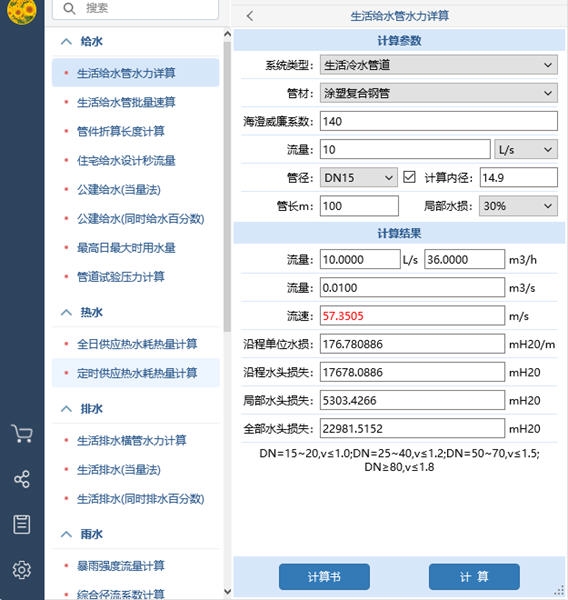The image size is (568, 600).
Task: Select 公建给水(当量法) menu item
Action: click(135, 189)
